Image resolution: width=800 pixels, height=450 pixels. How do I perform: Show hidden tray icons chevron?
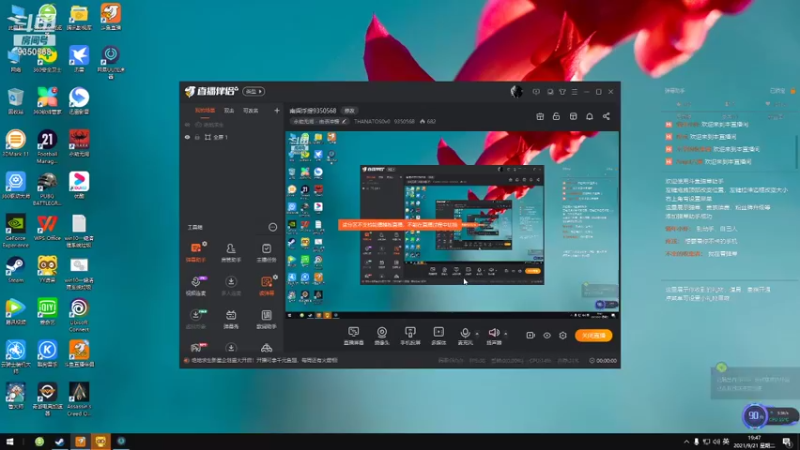[686, 442]
